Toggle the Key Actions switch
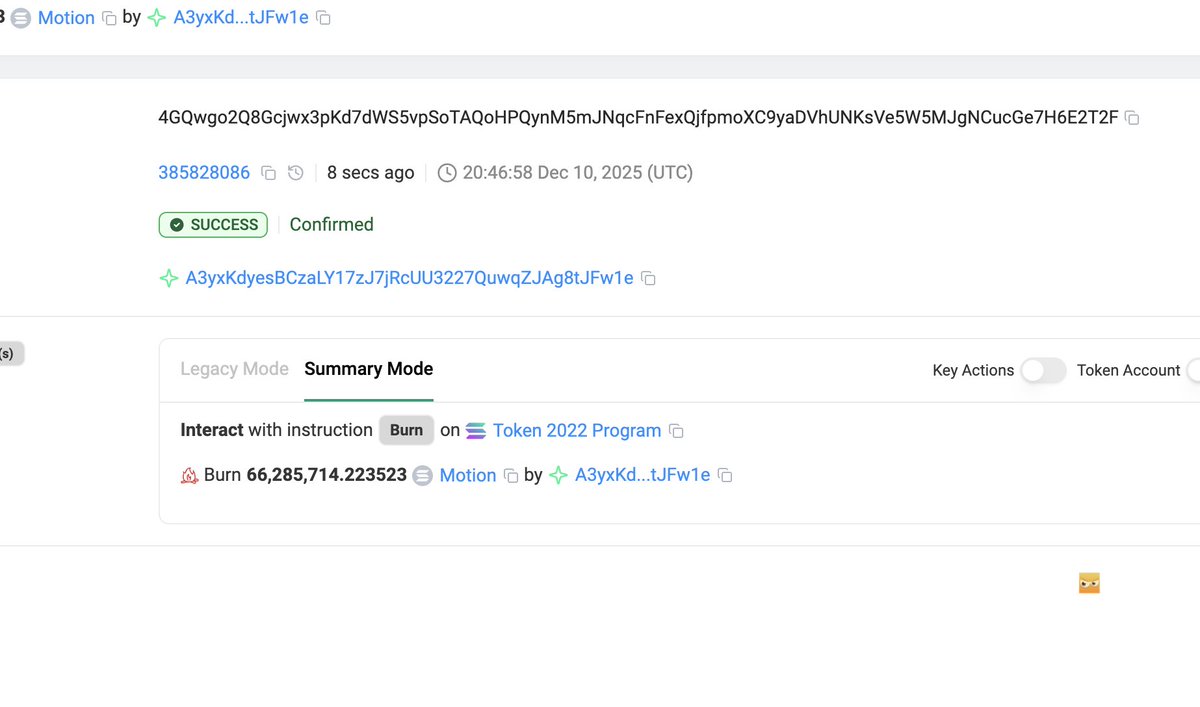Image resolution: width=1200 pixels, height=707 pixels. [x=1044, y=371]
